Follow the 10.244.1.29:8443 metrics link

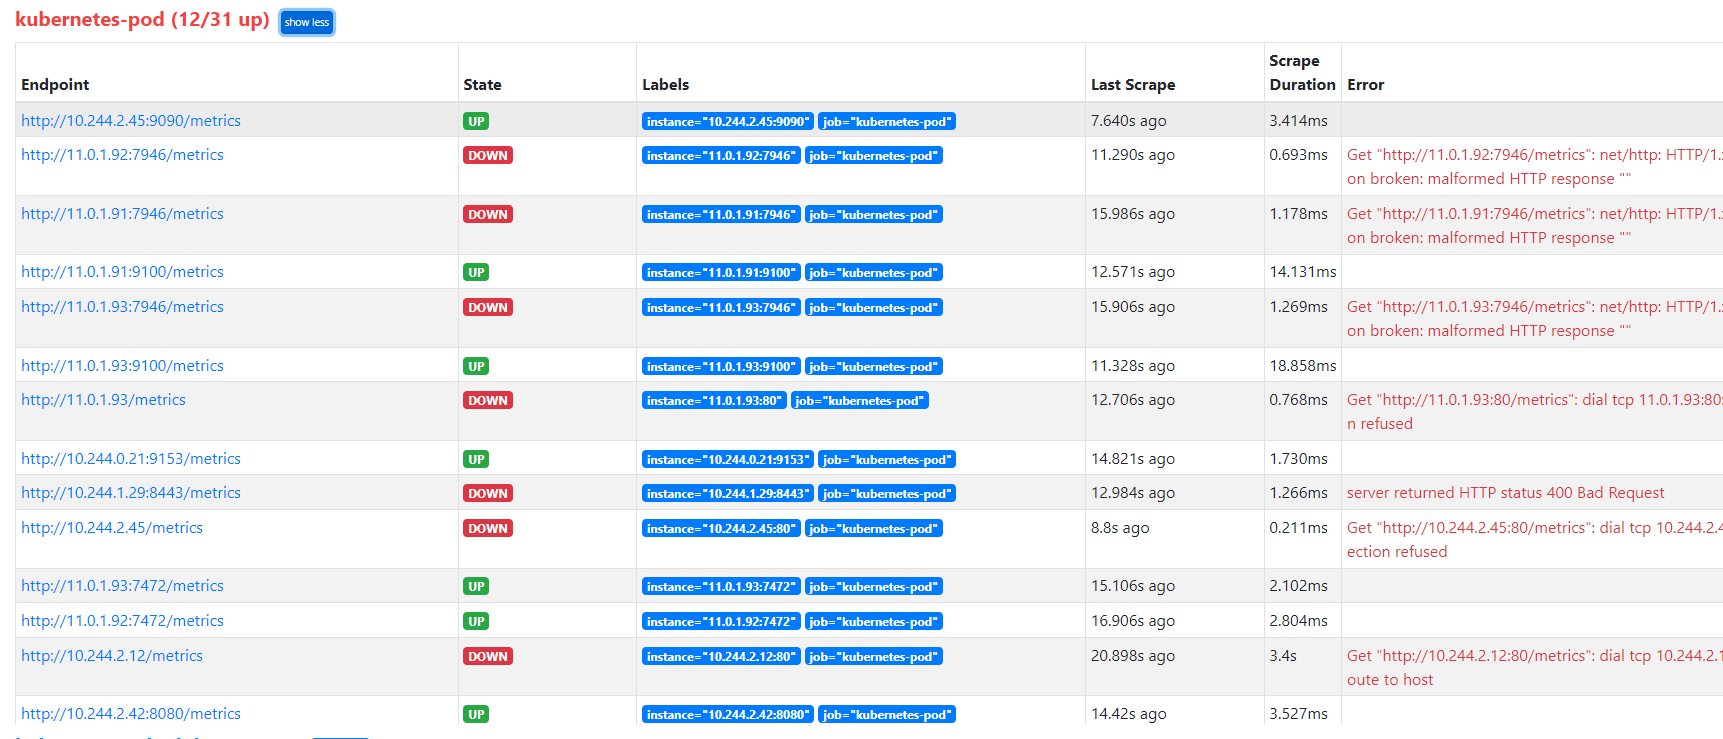point(131,493)
